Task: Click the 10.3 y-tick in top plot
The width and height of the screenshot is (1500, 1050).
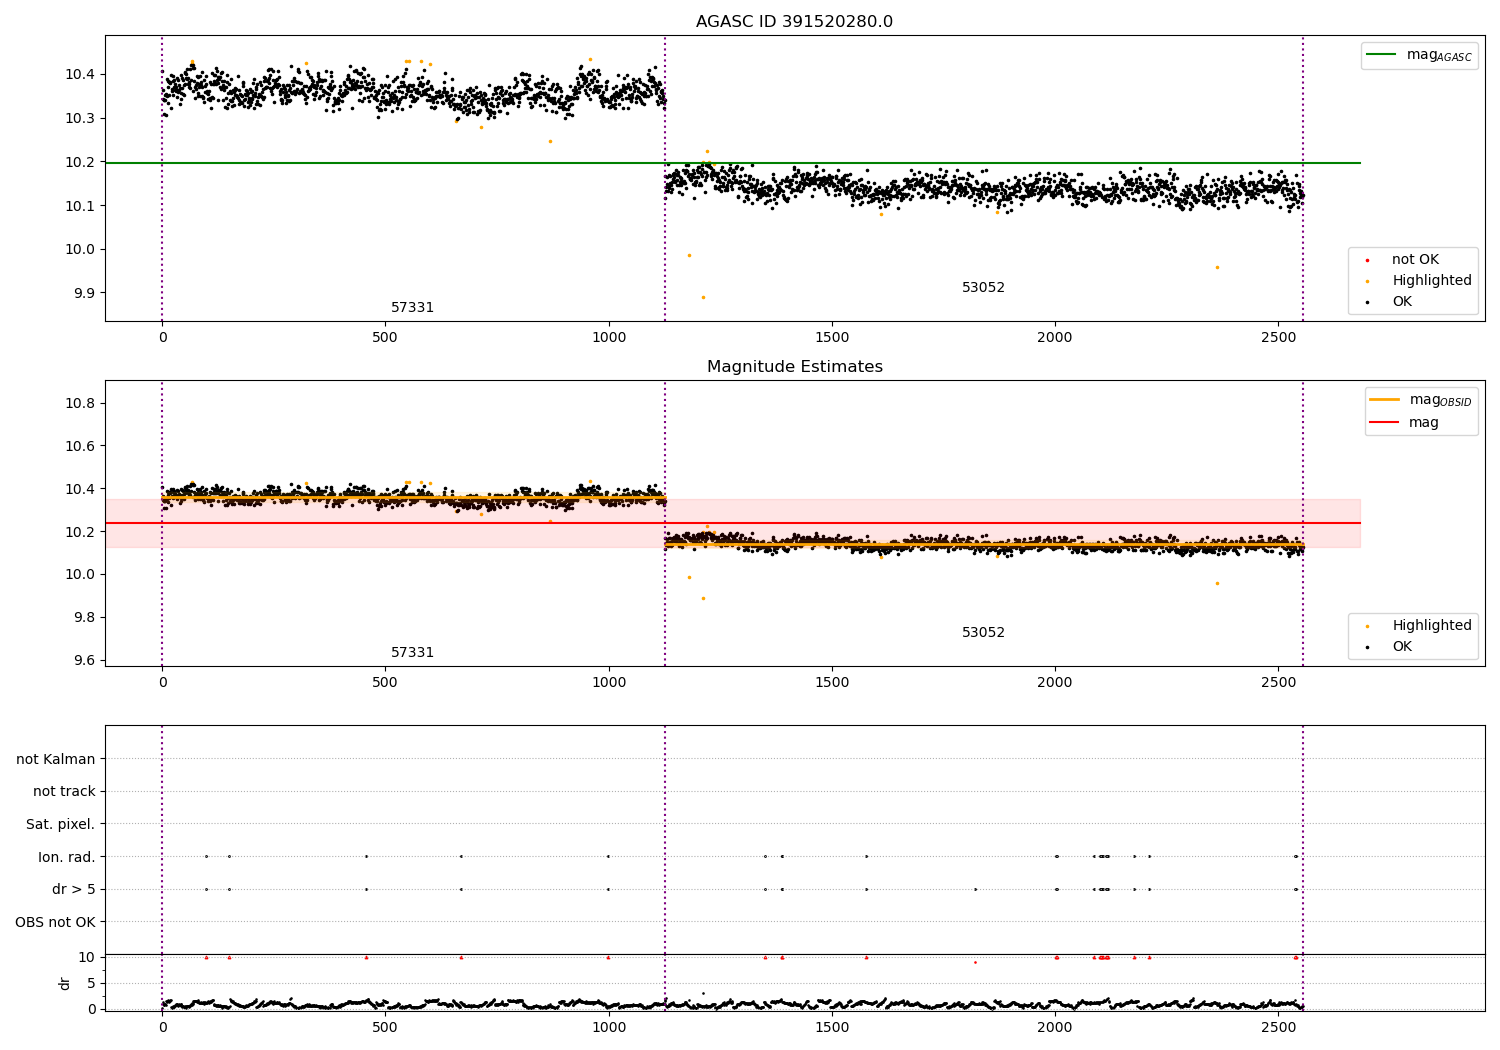Action: [80, 118]
